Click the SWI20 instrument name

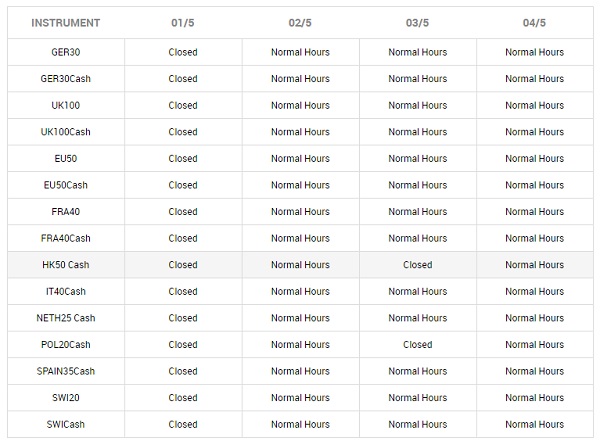[x=66, y=398]
